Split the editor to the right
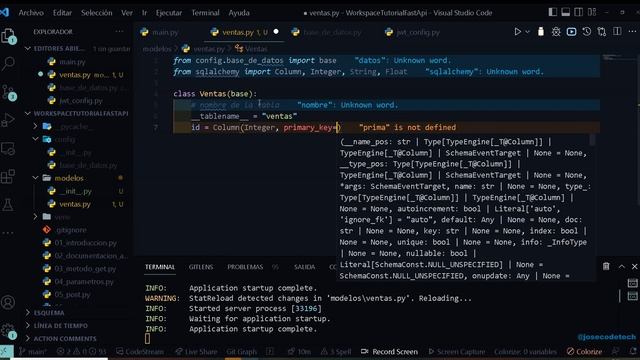640x360 pixels. click(x=617, y=32)
